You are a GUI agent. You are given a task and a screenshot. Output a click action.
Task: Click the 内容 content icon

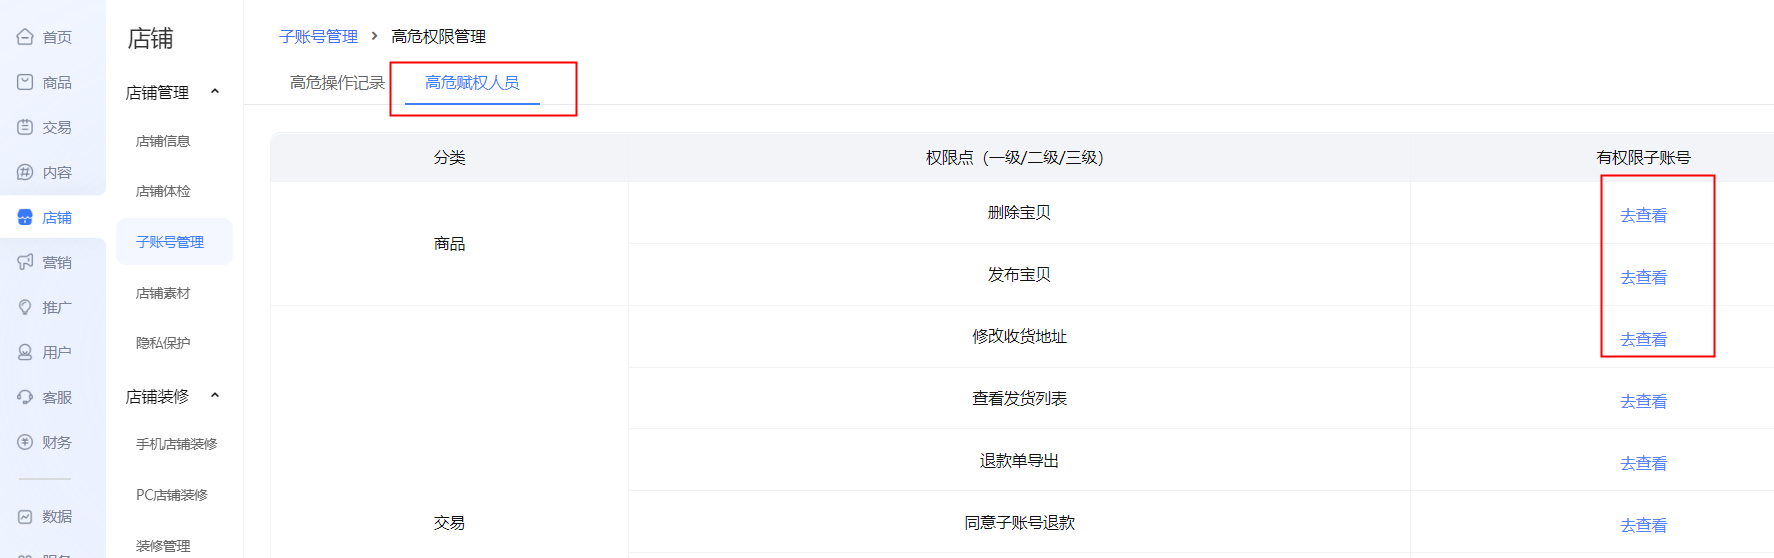(25, 172)
